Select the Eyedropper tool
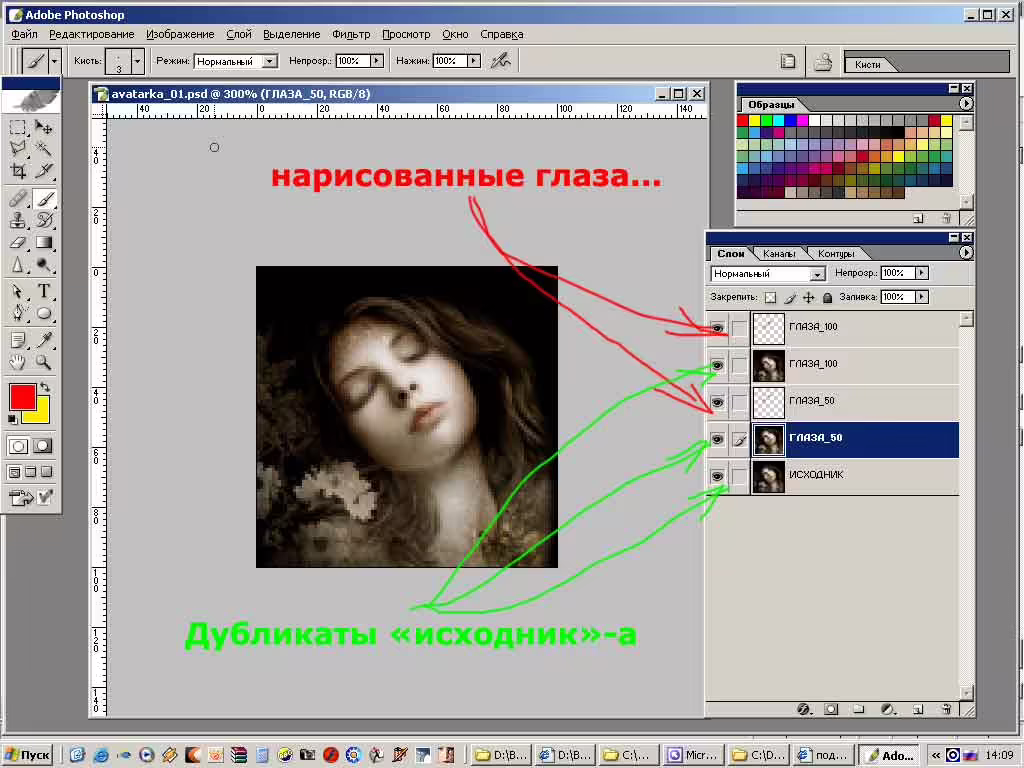1024x768 pixels. [44, 340]
